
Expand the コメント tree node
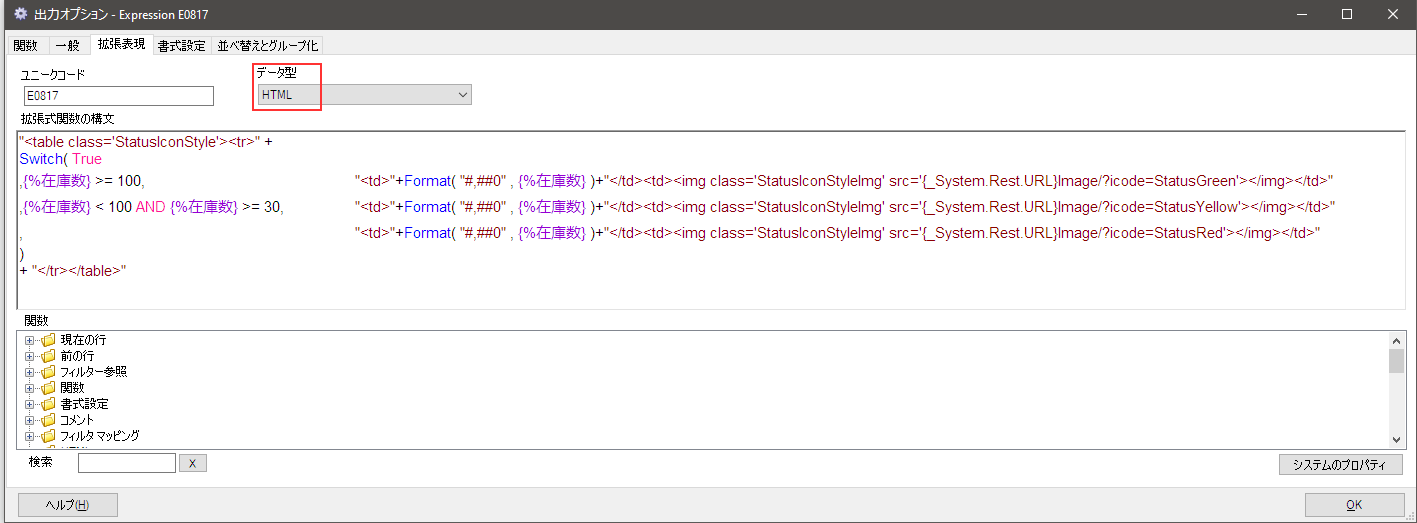coord(30,420)
